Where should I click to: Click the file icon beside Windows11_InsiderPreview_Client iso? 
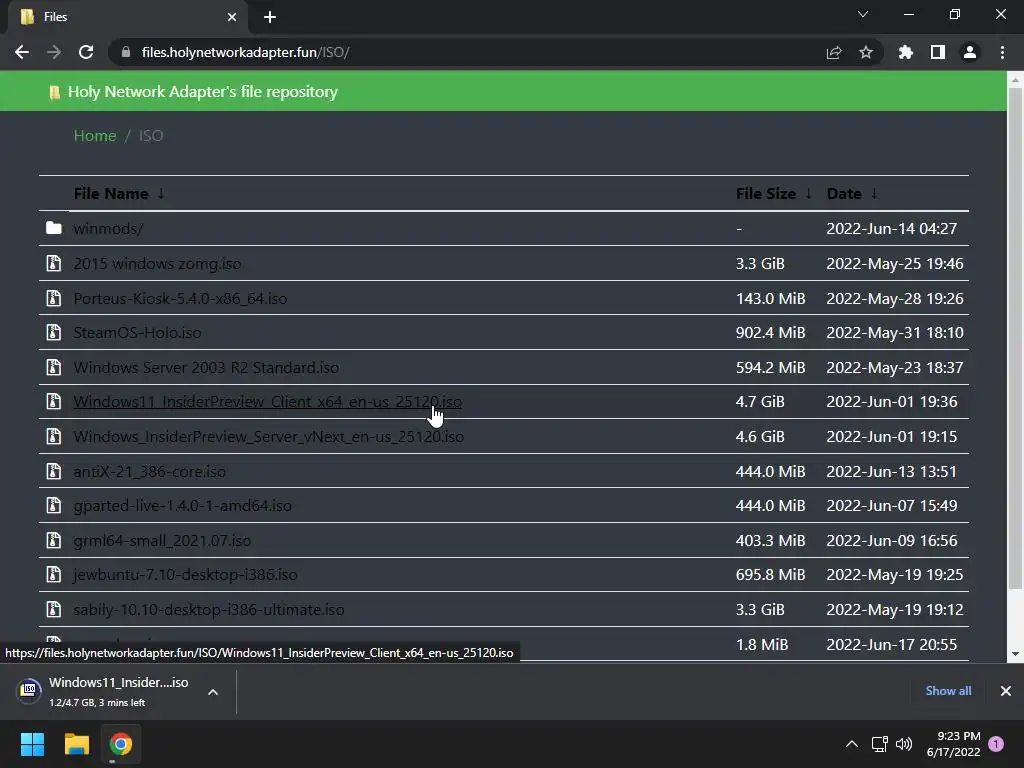54,402
